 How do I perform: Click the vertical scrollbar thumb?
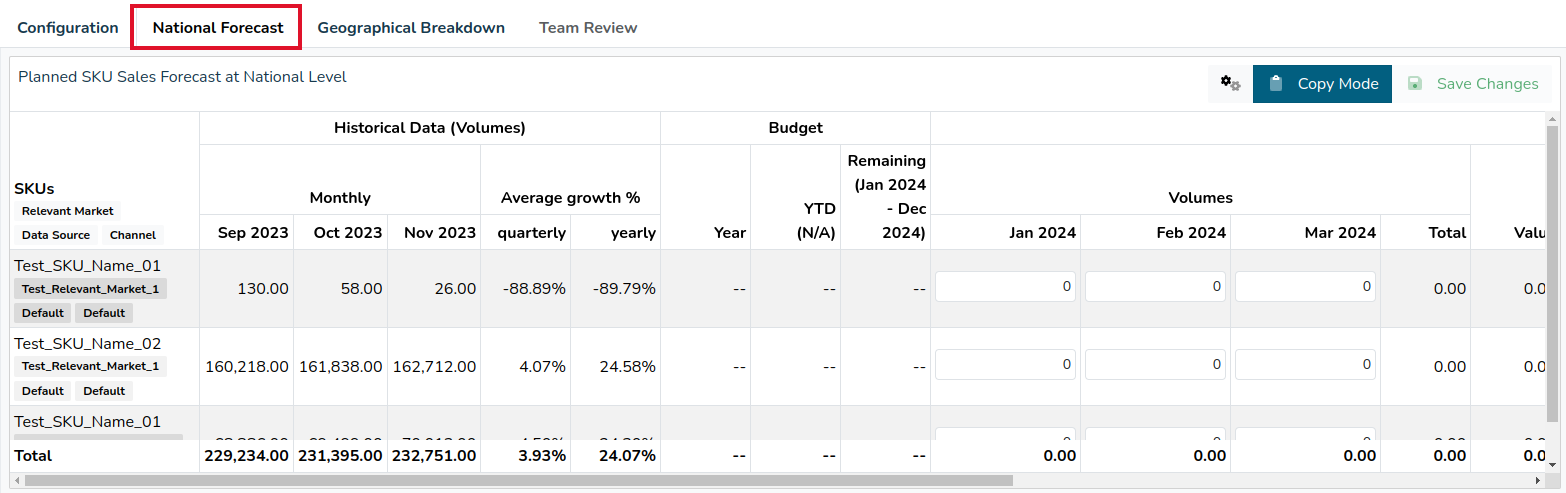point(1552,272)
